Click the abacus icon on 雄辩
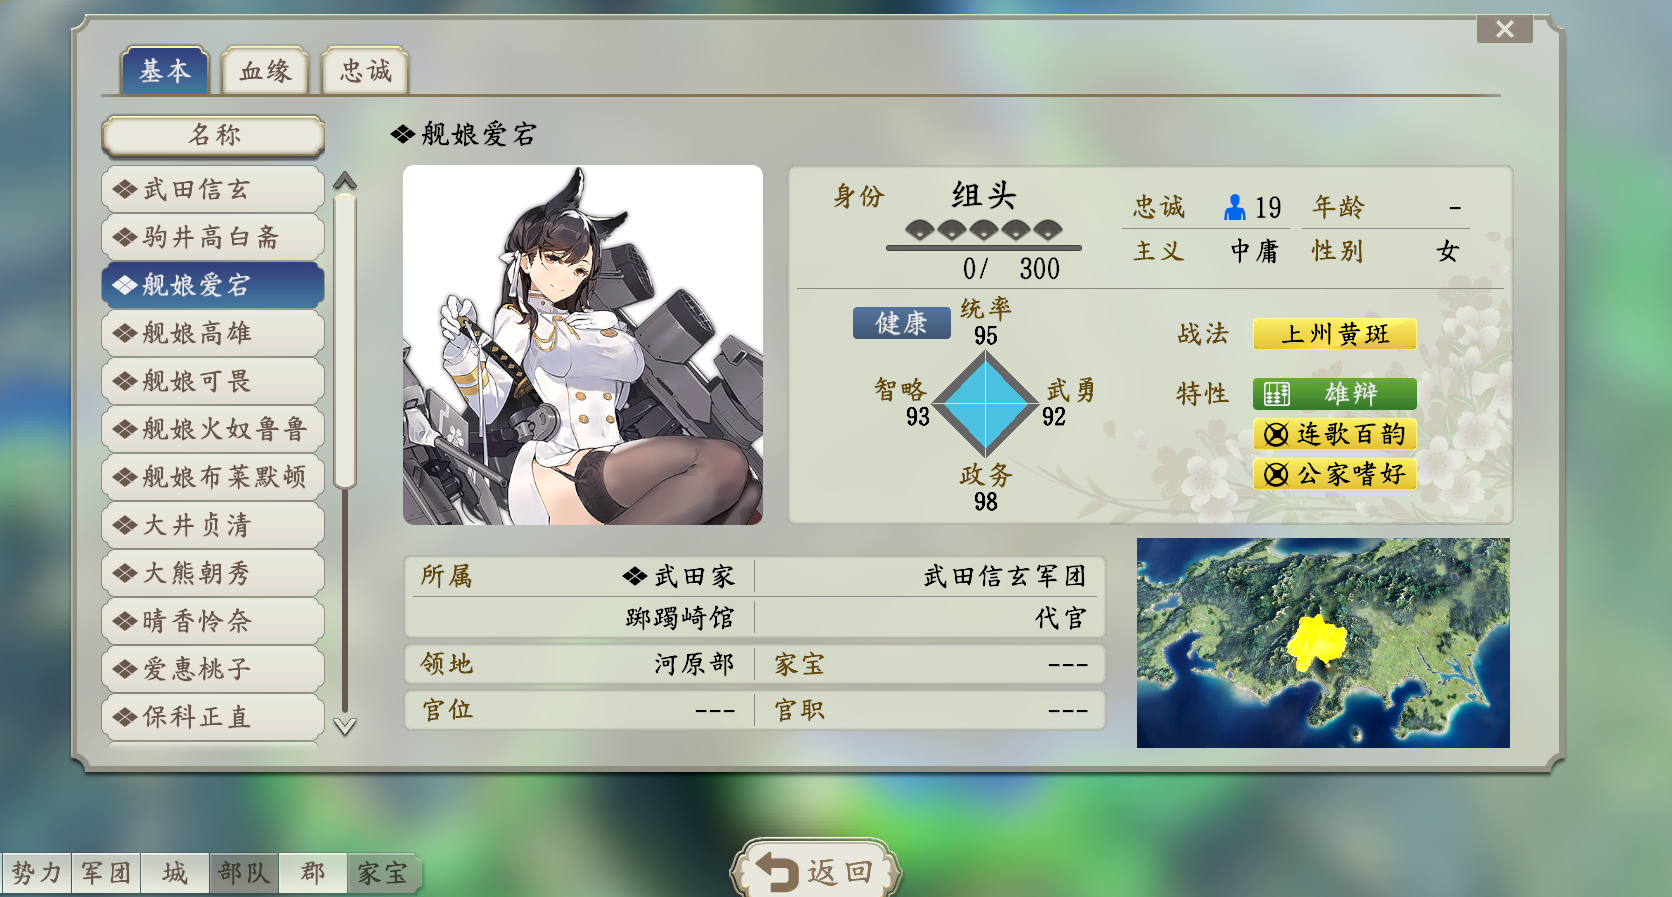1672x897 pixels. (1277, 394)
